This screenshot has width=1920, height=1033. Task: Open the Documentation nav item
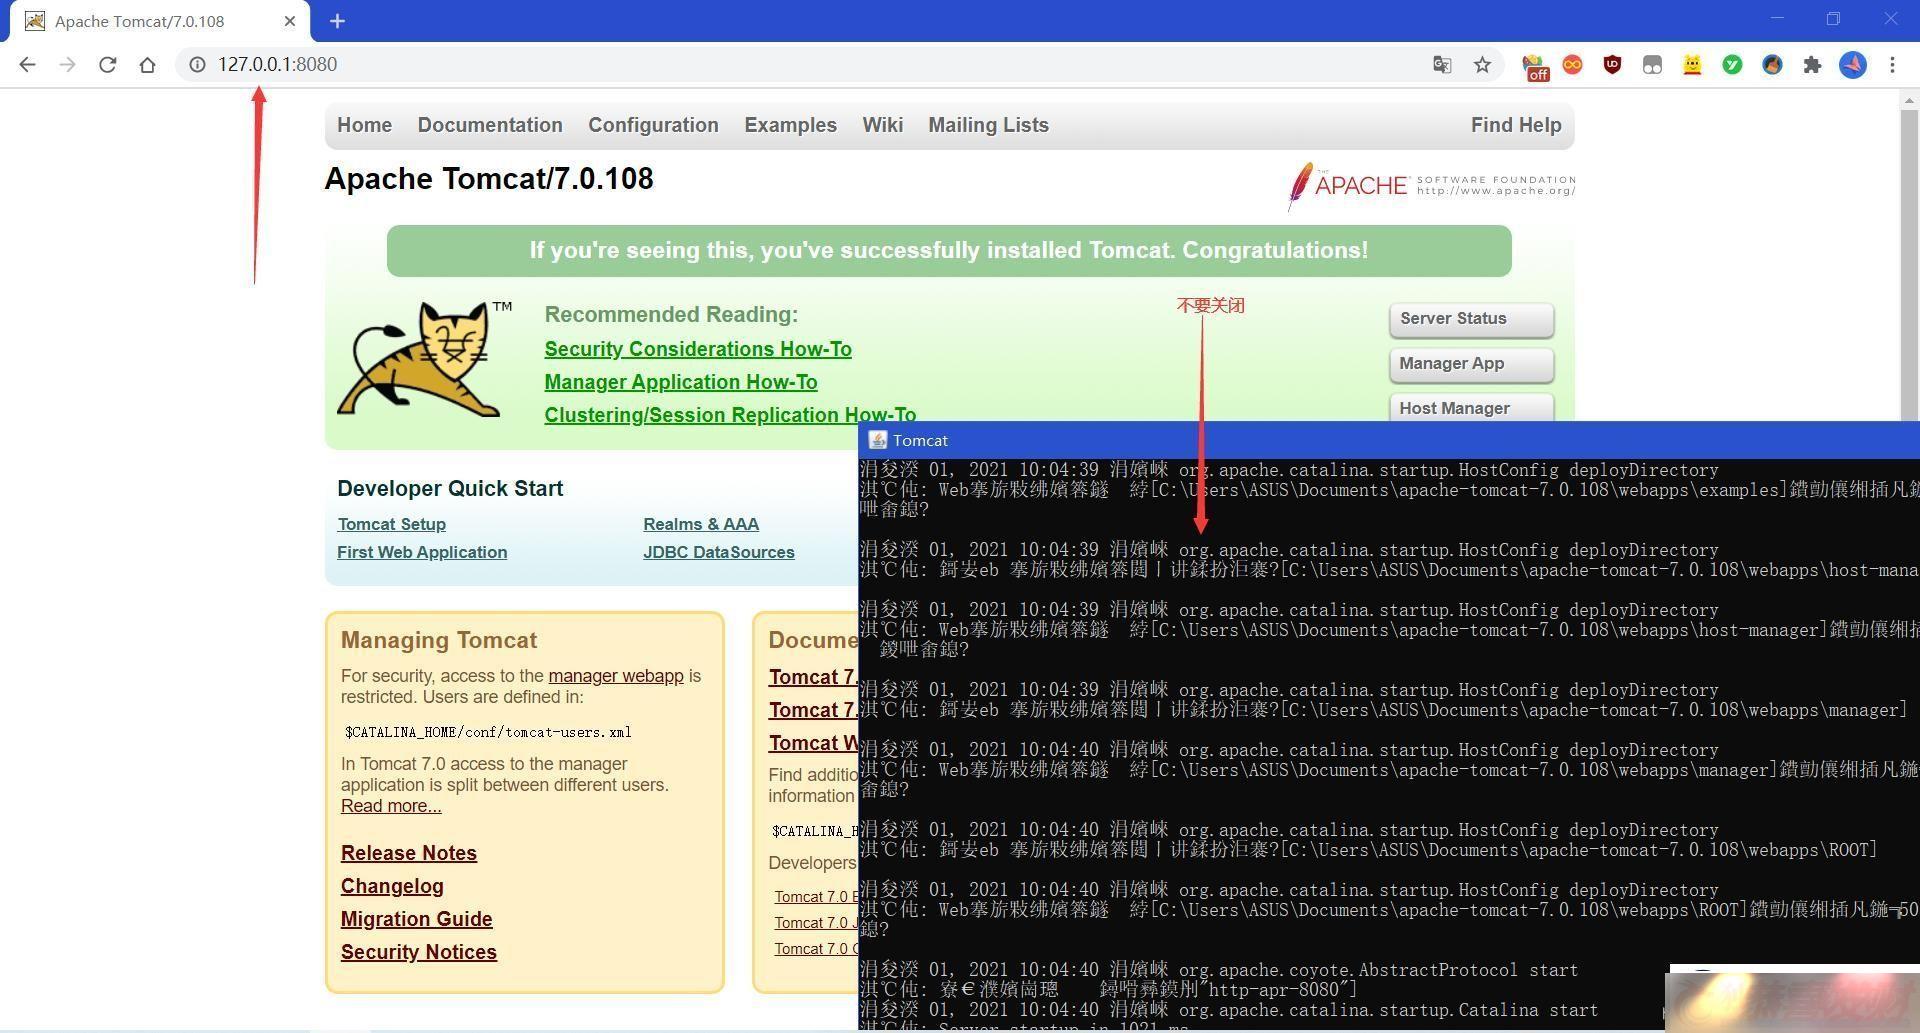pos(490,125)
